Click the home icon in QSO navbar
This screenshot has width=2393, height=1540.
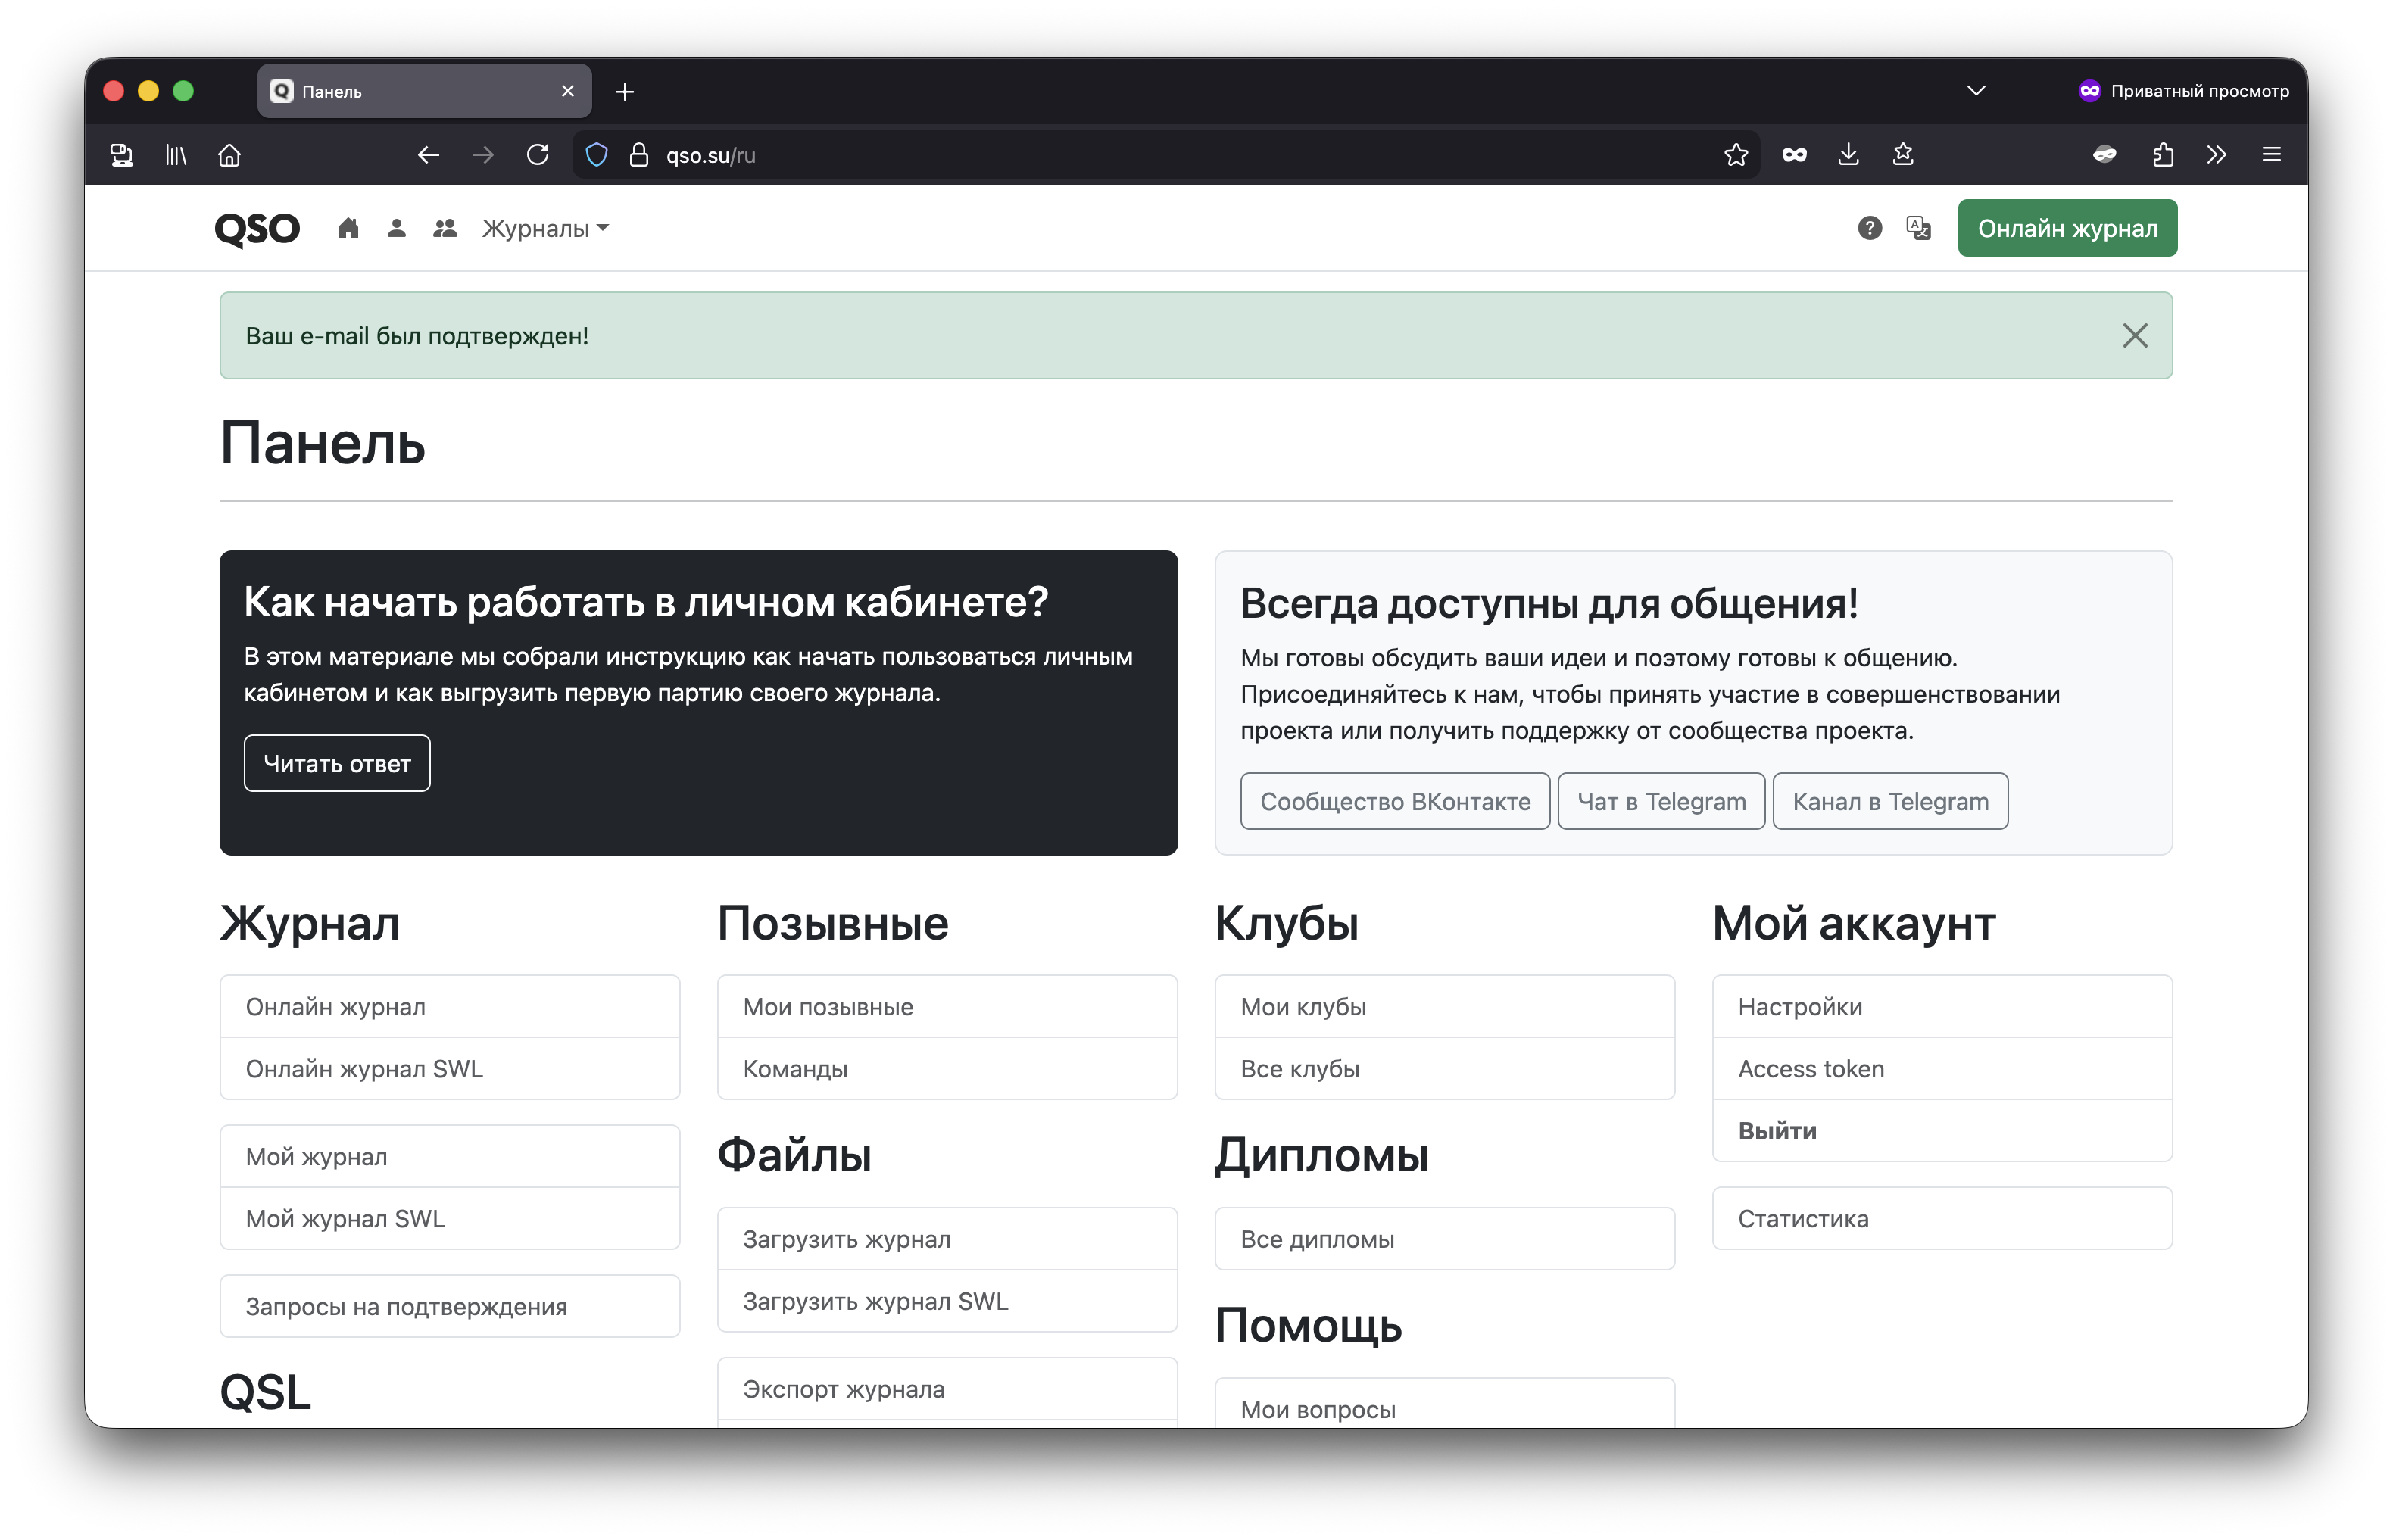click(348, 229)
